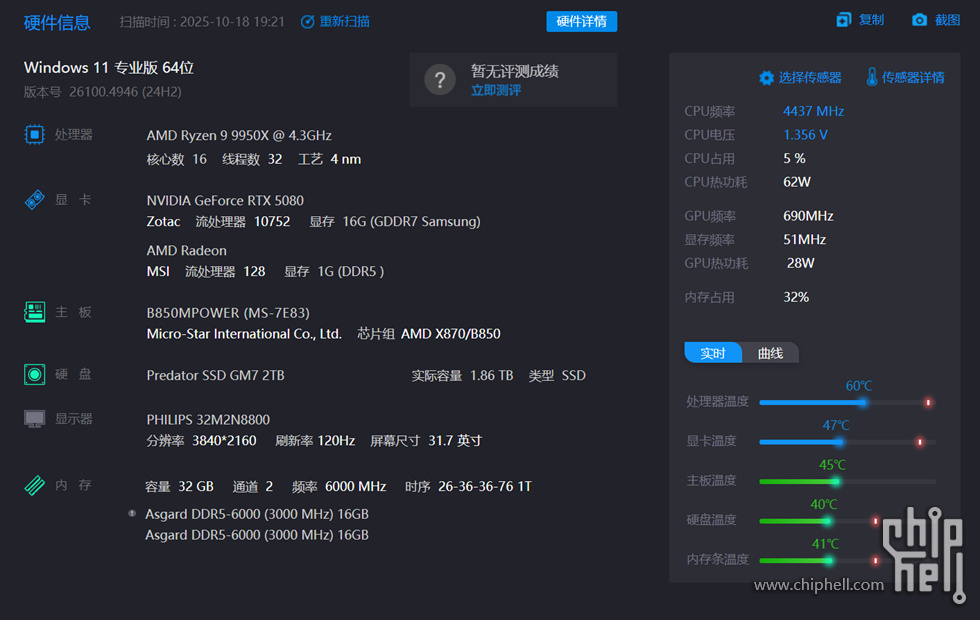Open sensor details (传感器详情) link
The height and width of the screenshot is (620, 980).
pos(905,77)
